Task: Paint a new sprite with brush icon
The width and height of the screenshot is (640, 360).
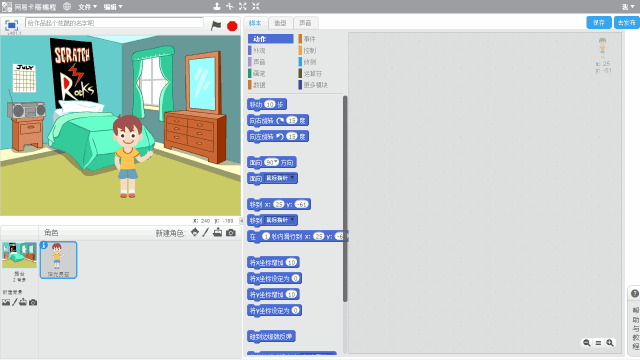Action: pos(206,232)
